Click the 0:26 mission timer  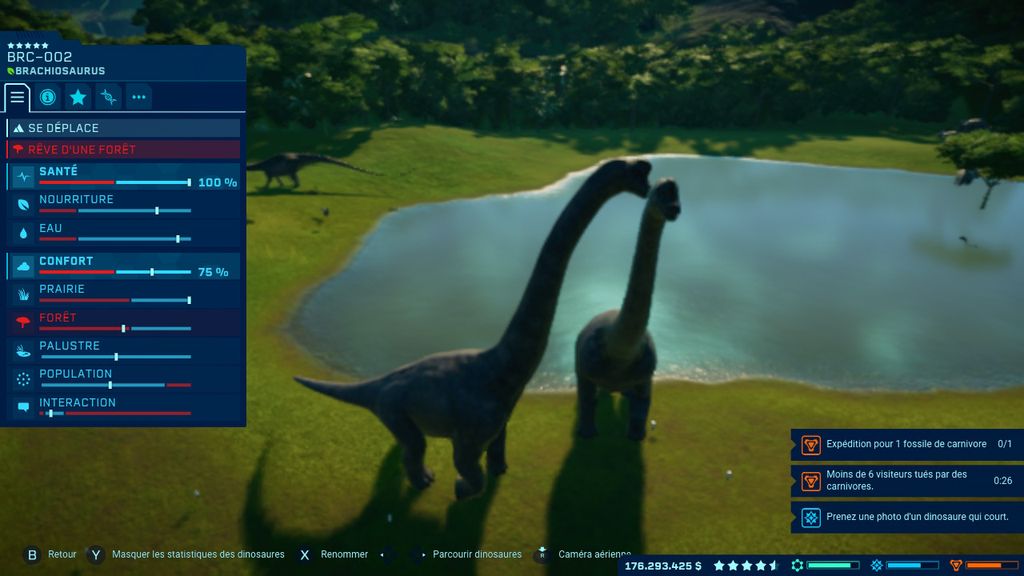pos(1002,481)
